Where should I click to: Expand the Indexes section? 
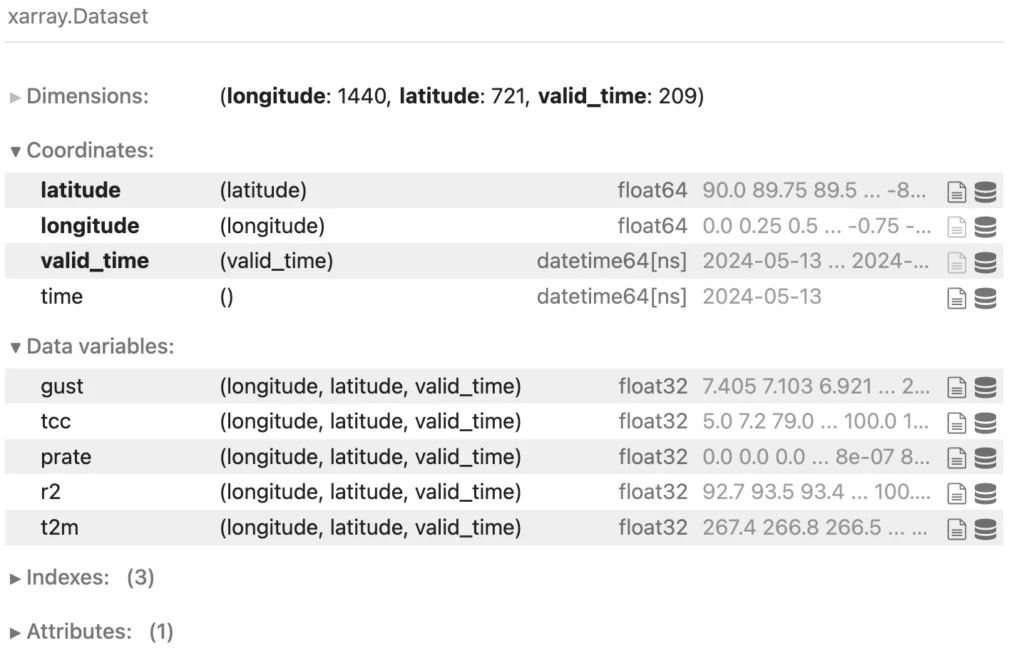(70, 578)
